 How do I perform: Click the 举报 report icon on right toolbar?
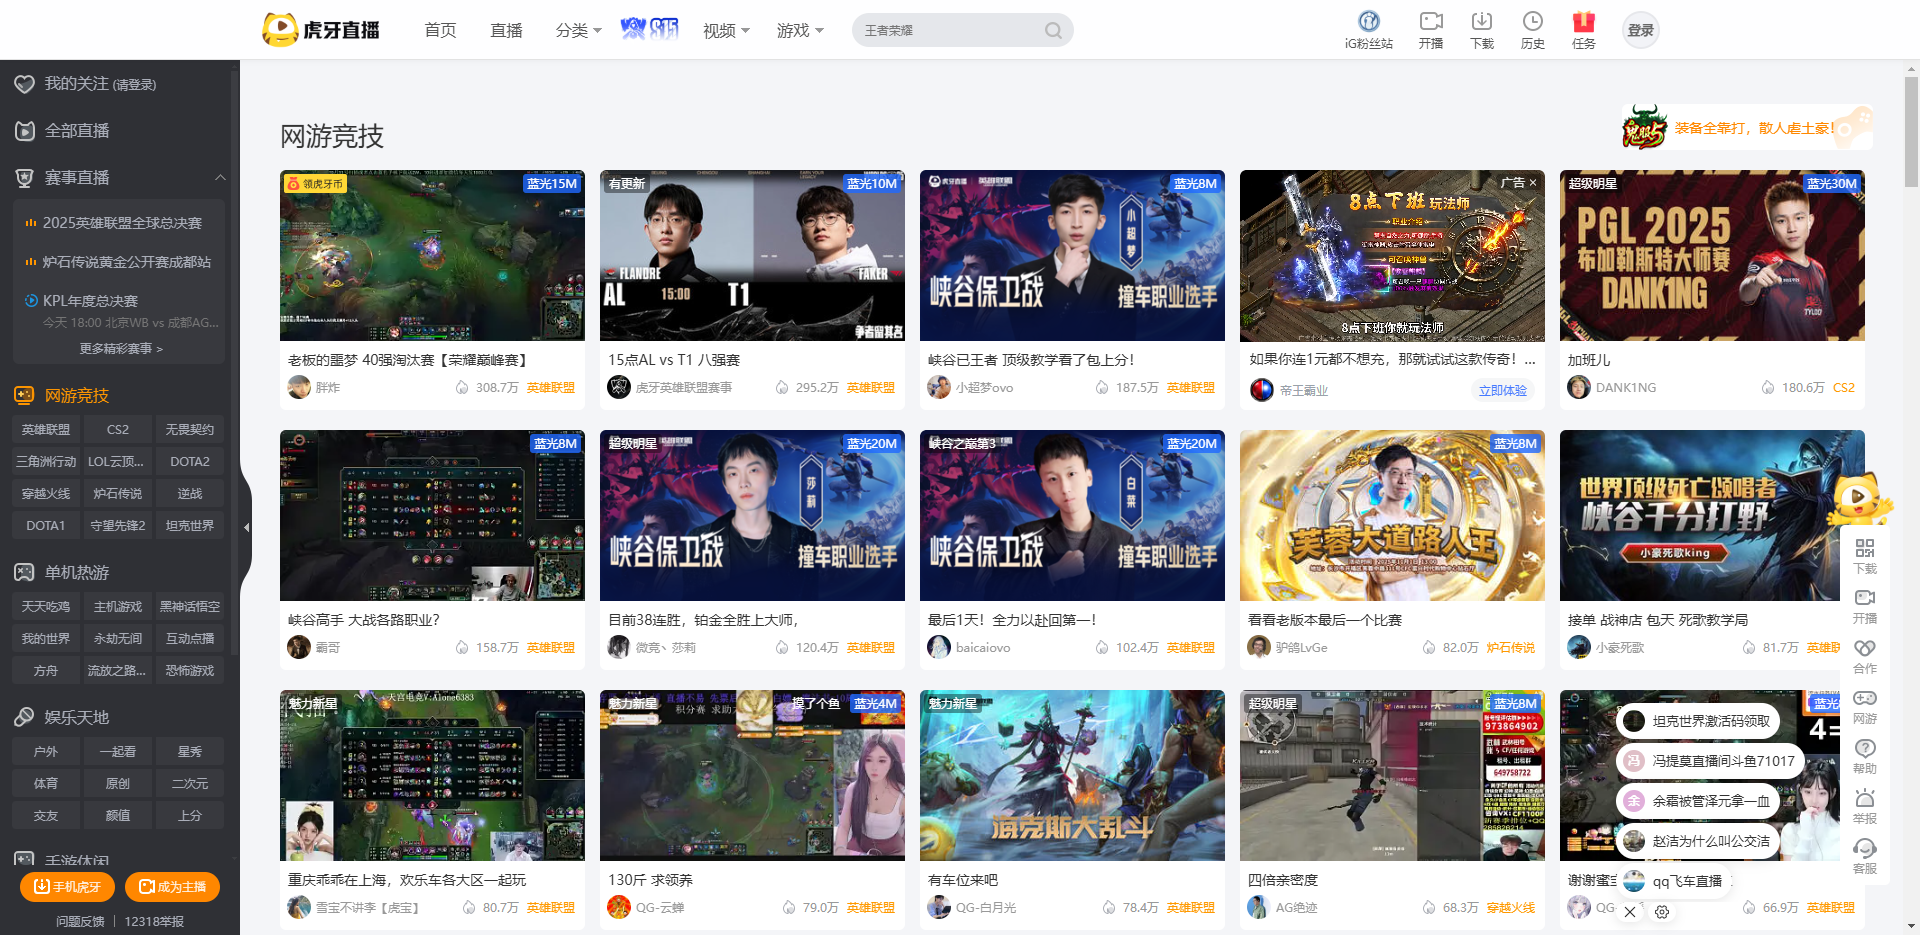coord(1864,799)
